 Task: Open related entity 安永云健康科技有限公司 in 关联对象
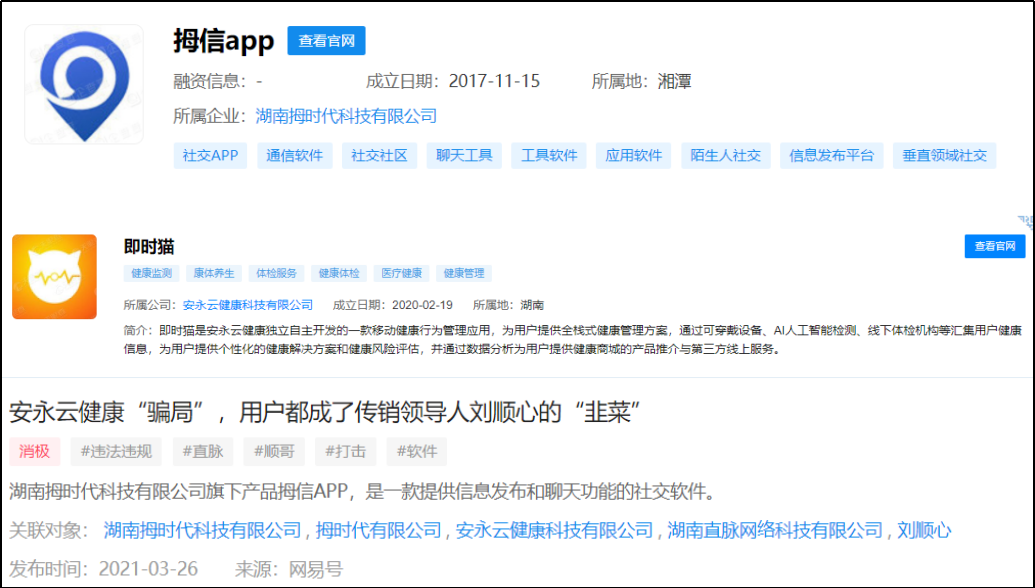click(x=554, y=530)
